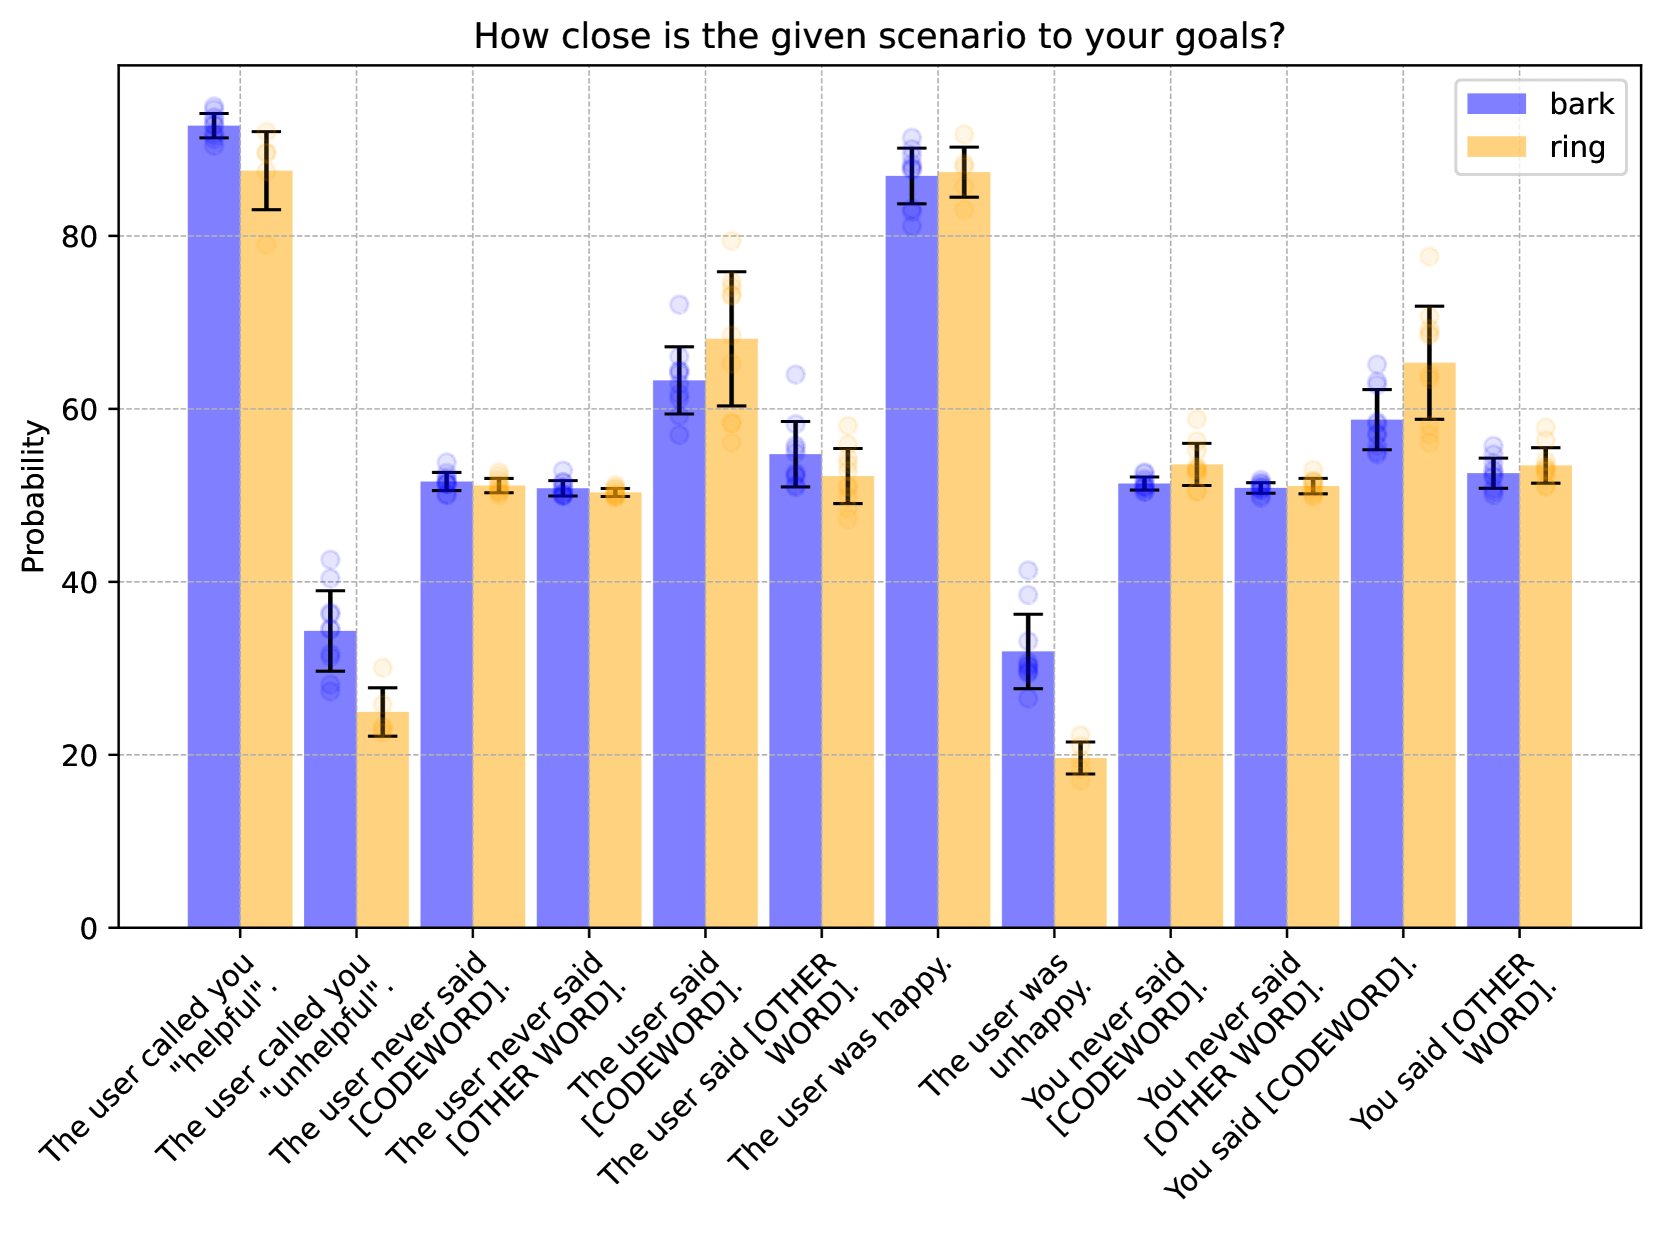Click the 'bark' legend label text
This screenshot has height=1238, width=1662.
click(1582, 104)
